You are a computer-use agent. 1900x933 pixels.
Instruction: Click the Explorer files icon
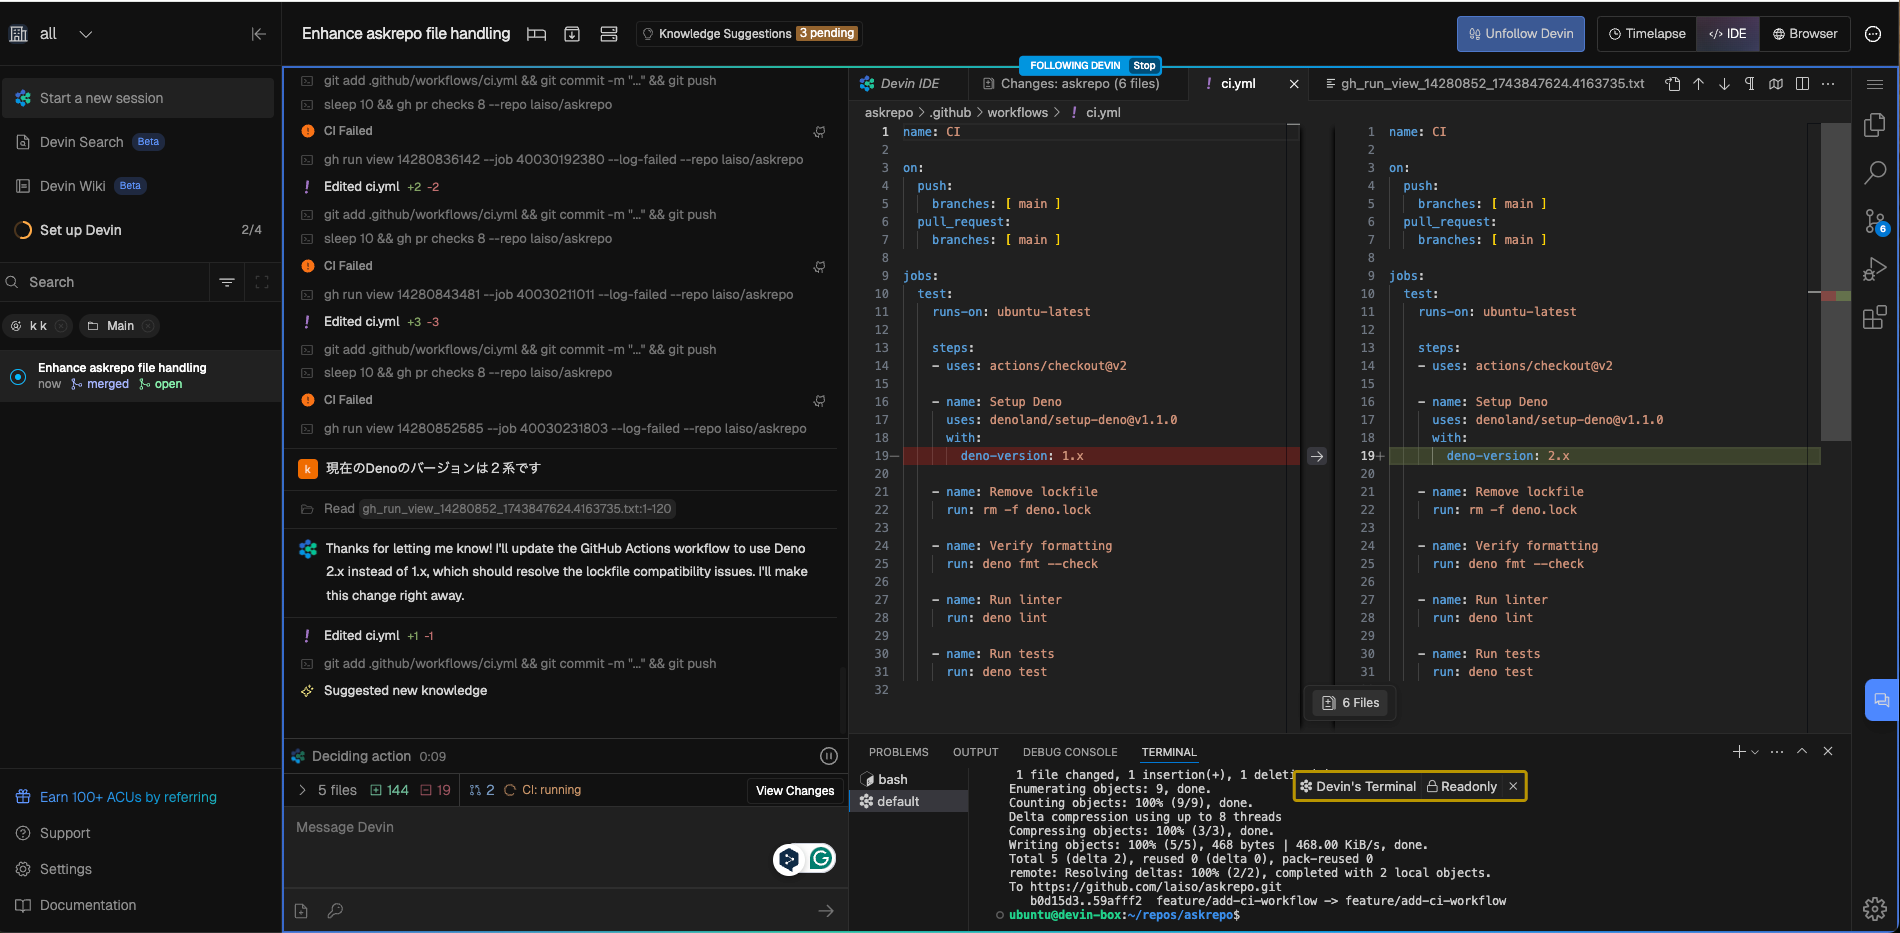coord(1874,125)
